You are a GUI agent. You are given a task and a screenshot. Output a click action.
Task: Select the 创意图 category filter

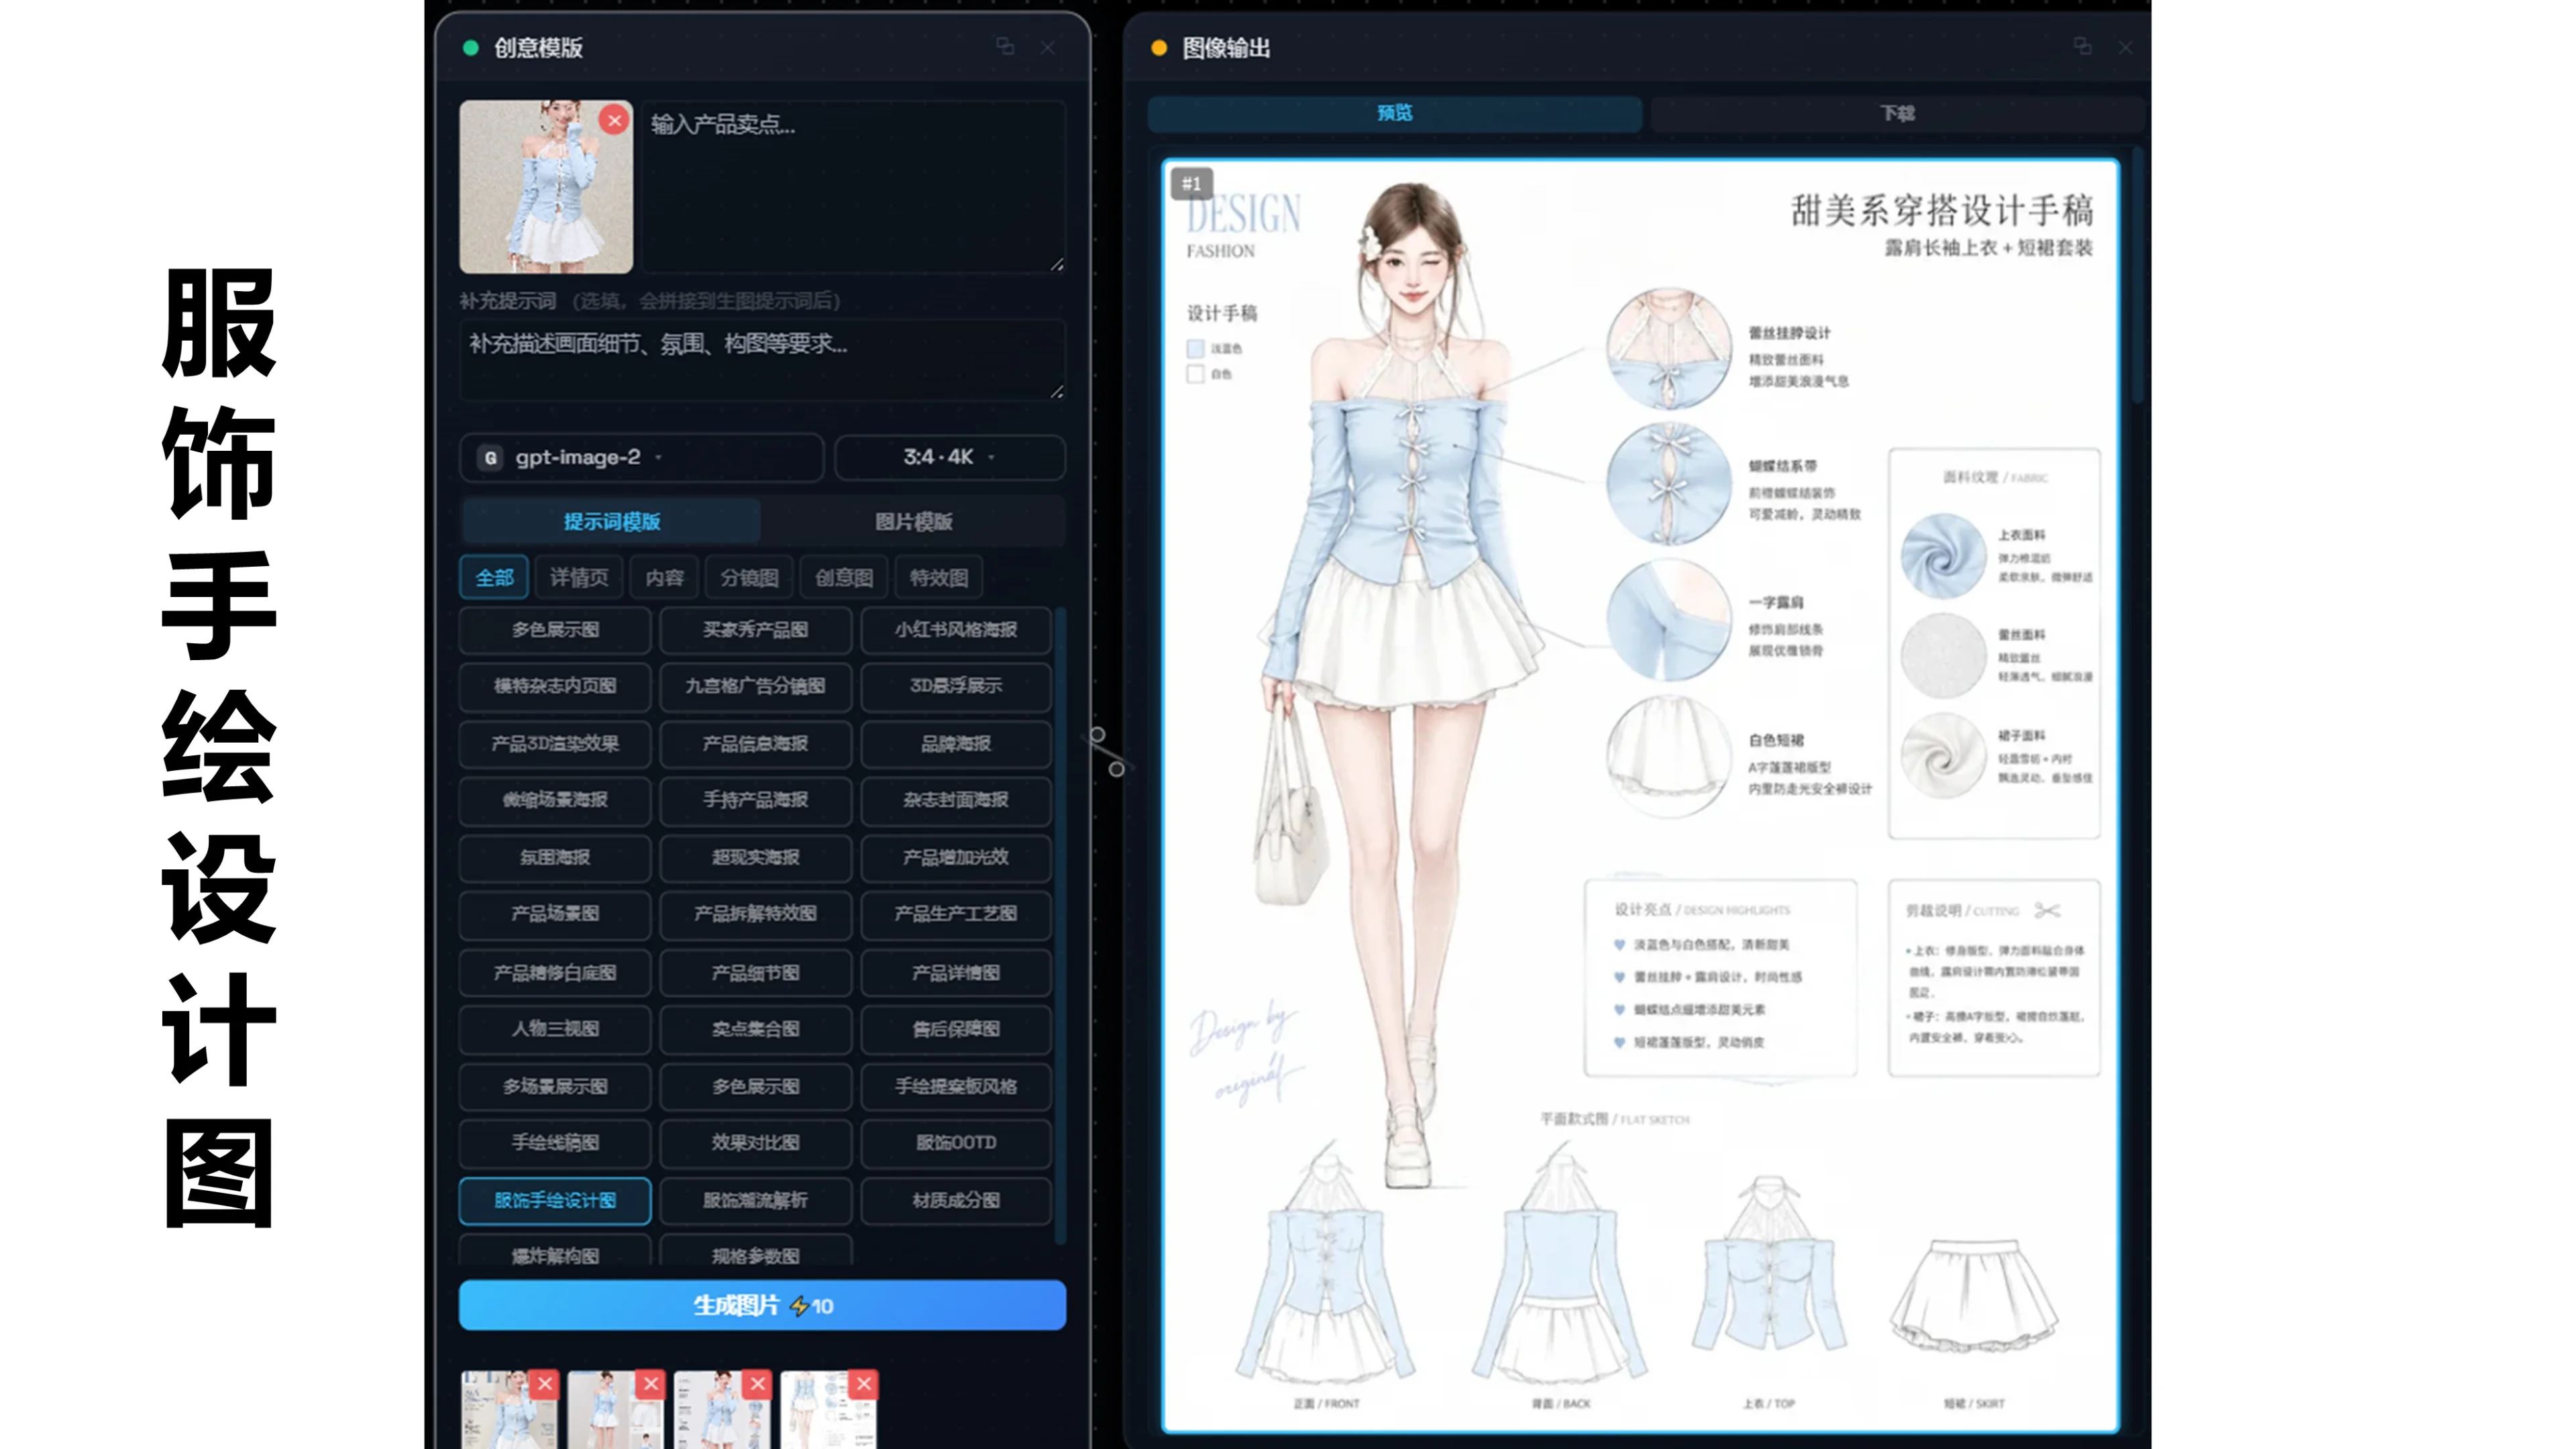coord(844,578)
